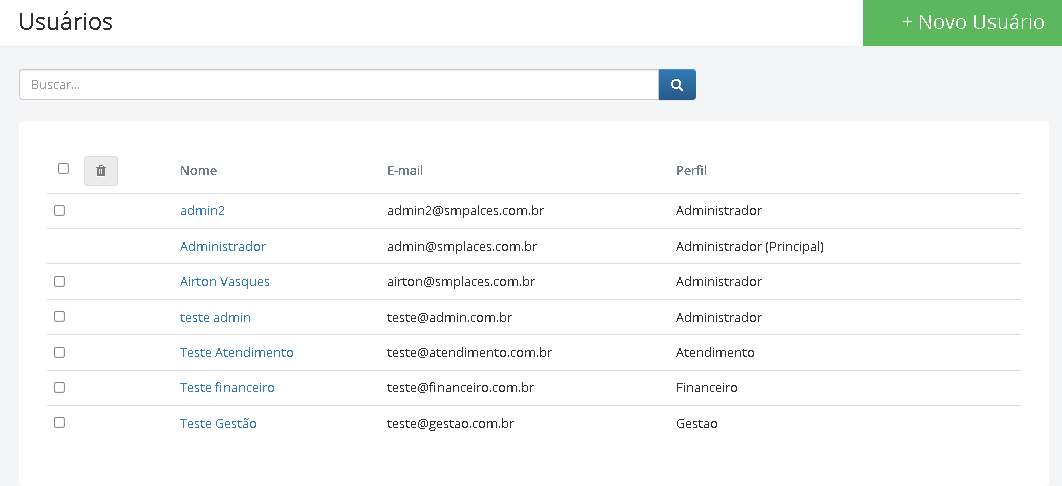Check the box for admin2 row
Screen dimensions: 1062x486
60,211
